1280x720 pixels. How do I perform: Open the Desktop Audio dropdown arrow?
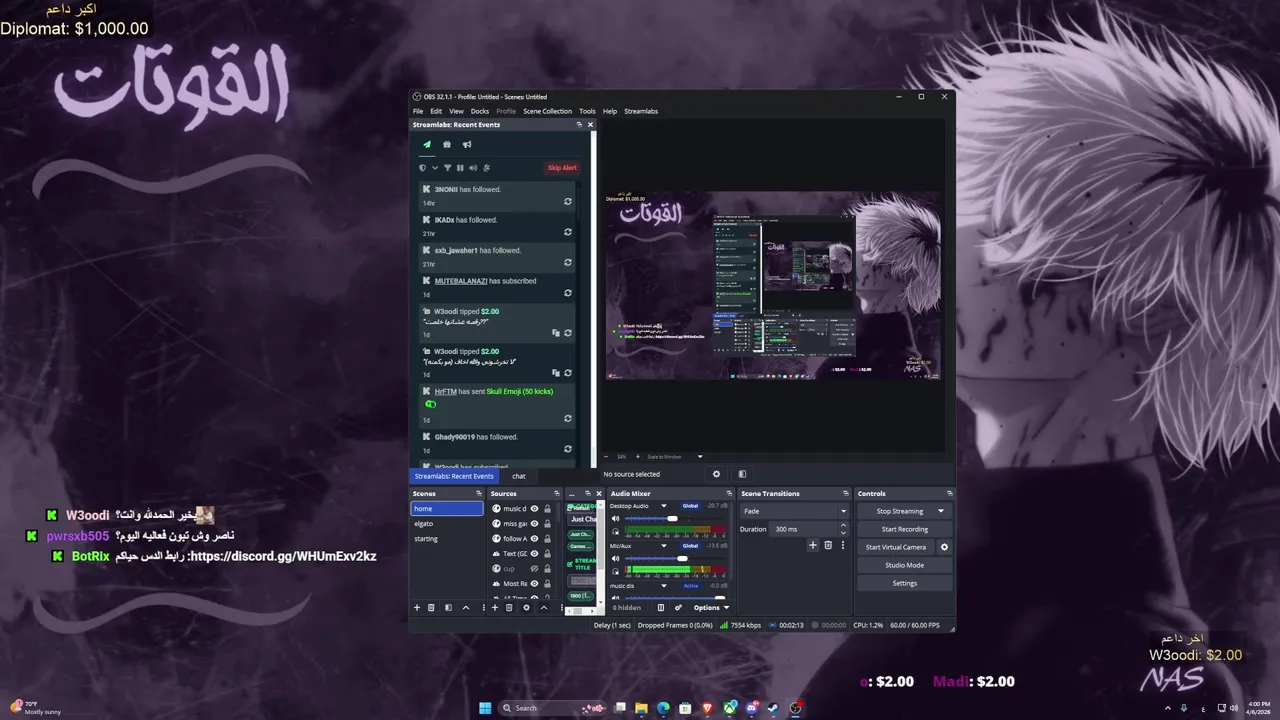tap(663, 506)
